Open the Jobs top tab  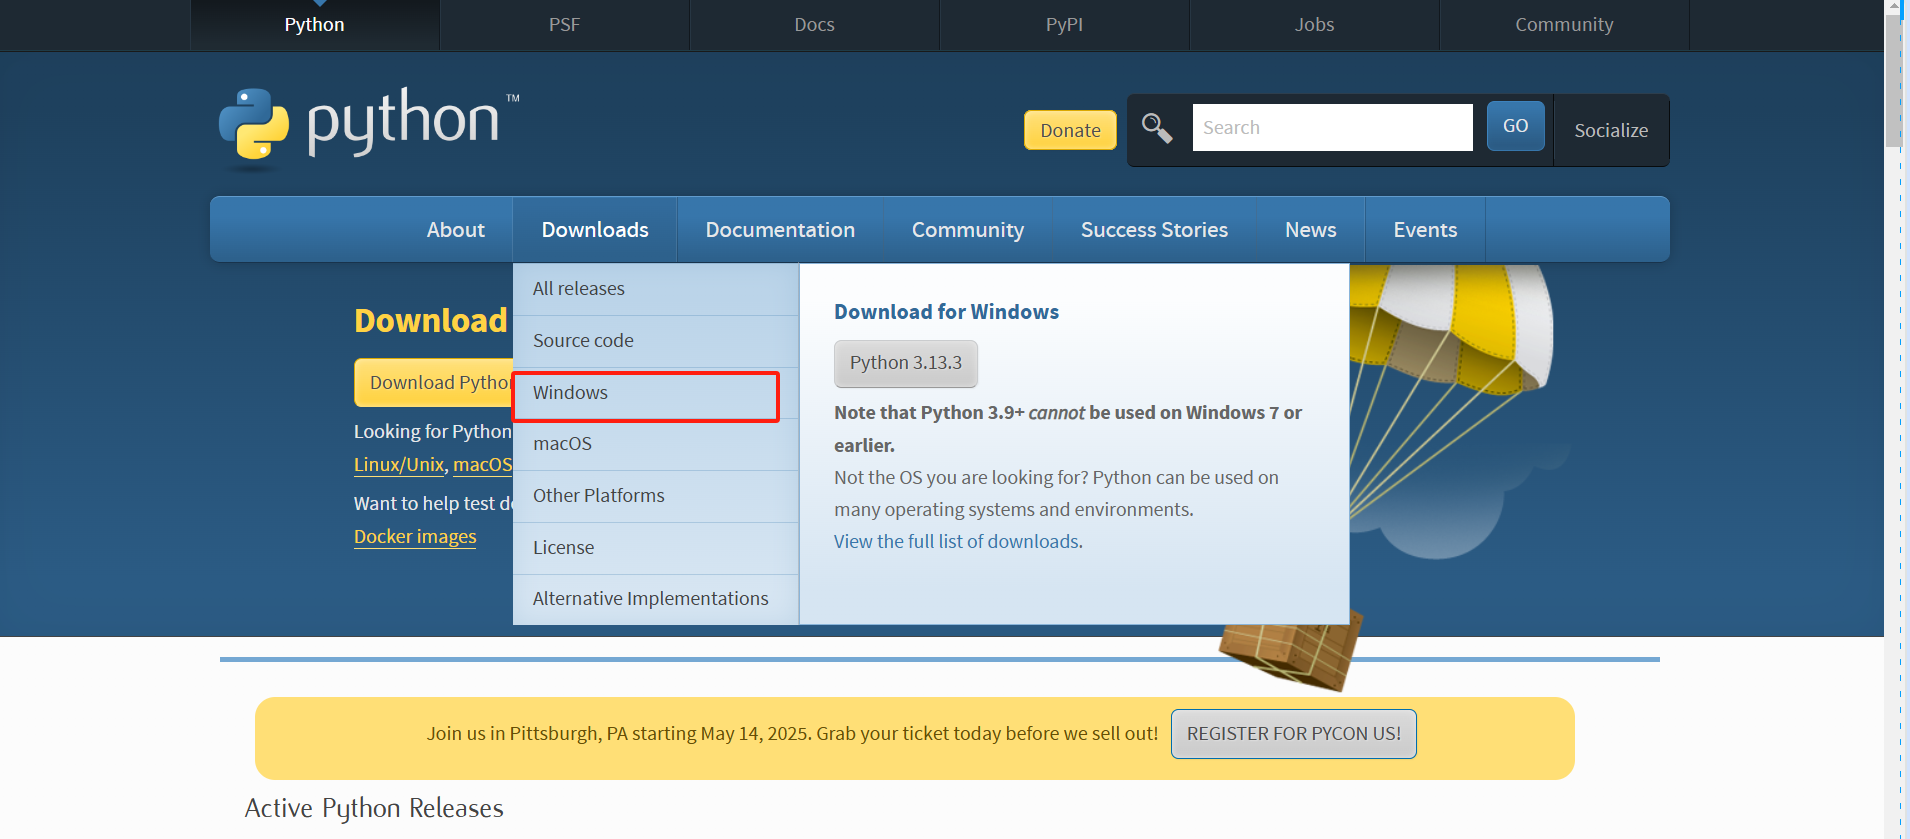point(1314,25)
